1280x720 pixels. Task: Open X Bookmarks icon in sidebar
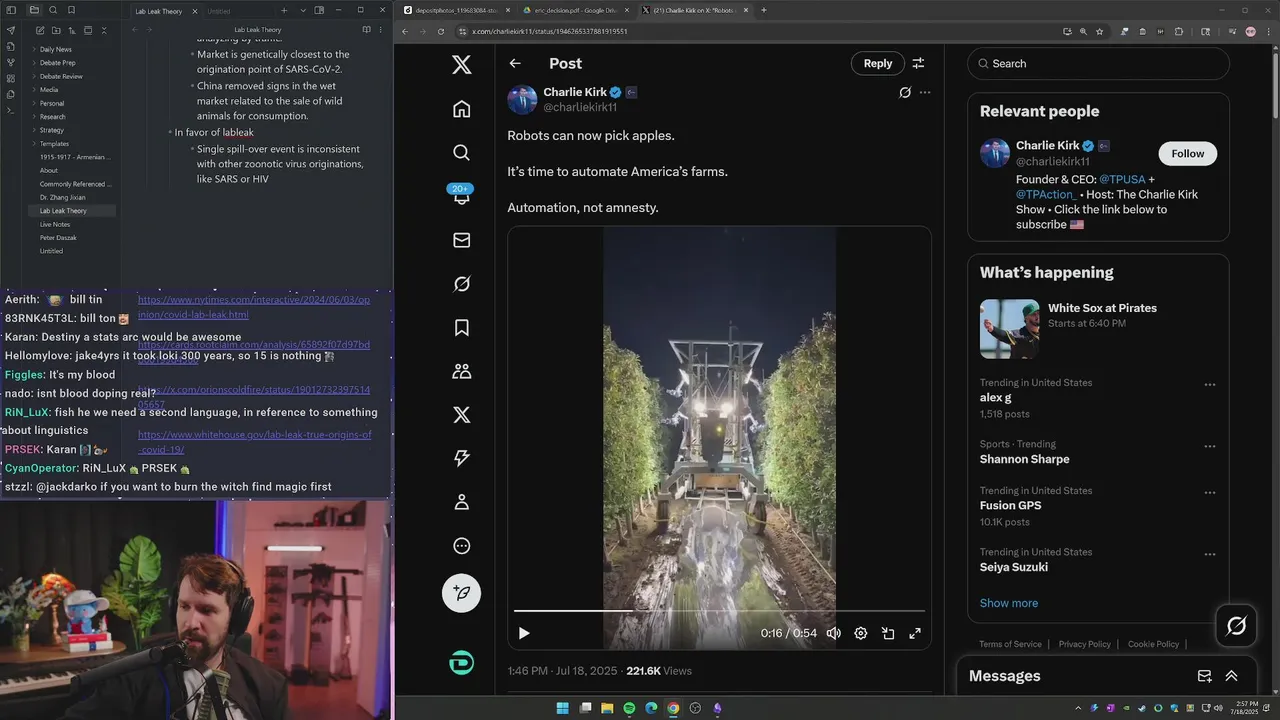(461, 327)
